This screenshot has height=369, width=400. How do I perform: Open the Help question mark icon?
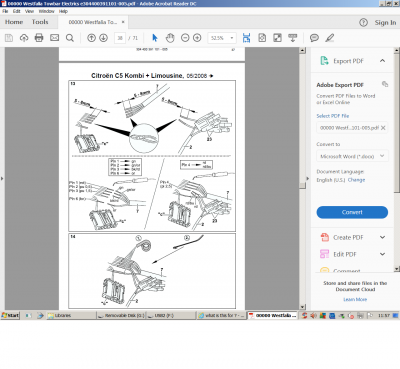pyautogui.click(x=363, y=23)
